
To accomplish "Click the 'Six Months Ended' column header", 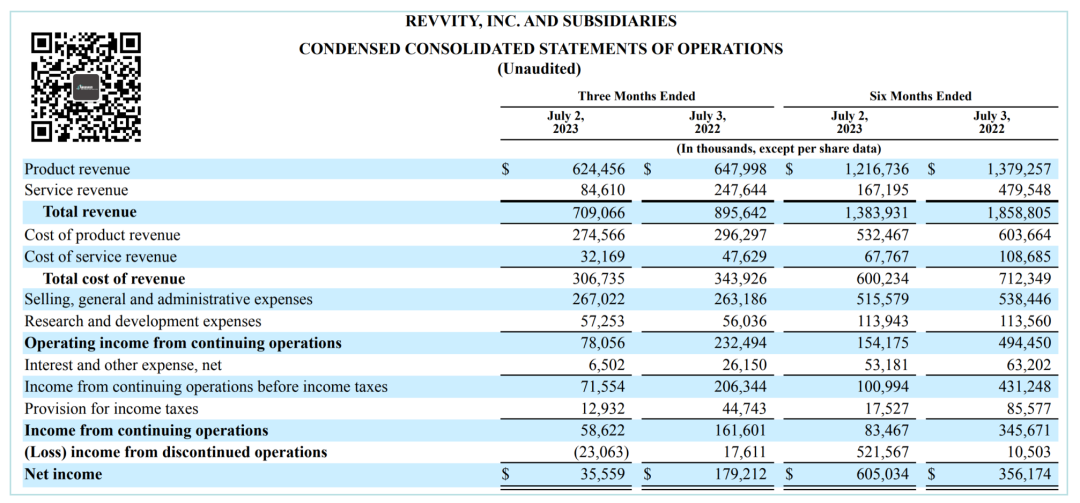I will [x=920, y=96].
